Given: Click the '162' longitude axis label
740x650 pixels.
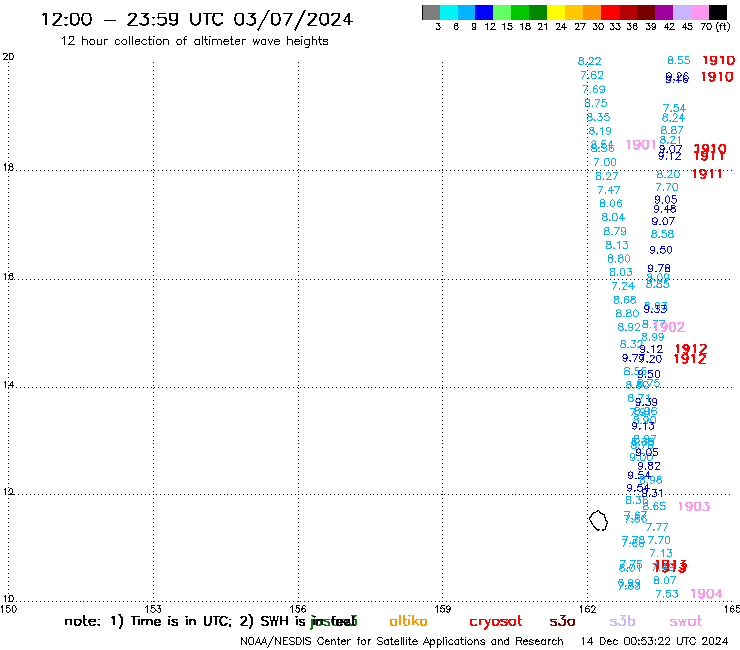Looking at the screenshot, I should pyautogui.click(x=588, y=609).
